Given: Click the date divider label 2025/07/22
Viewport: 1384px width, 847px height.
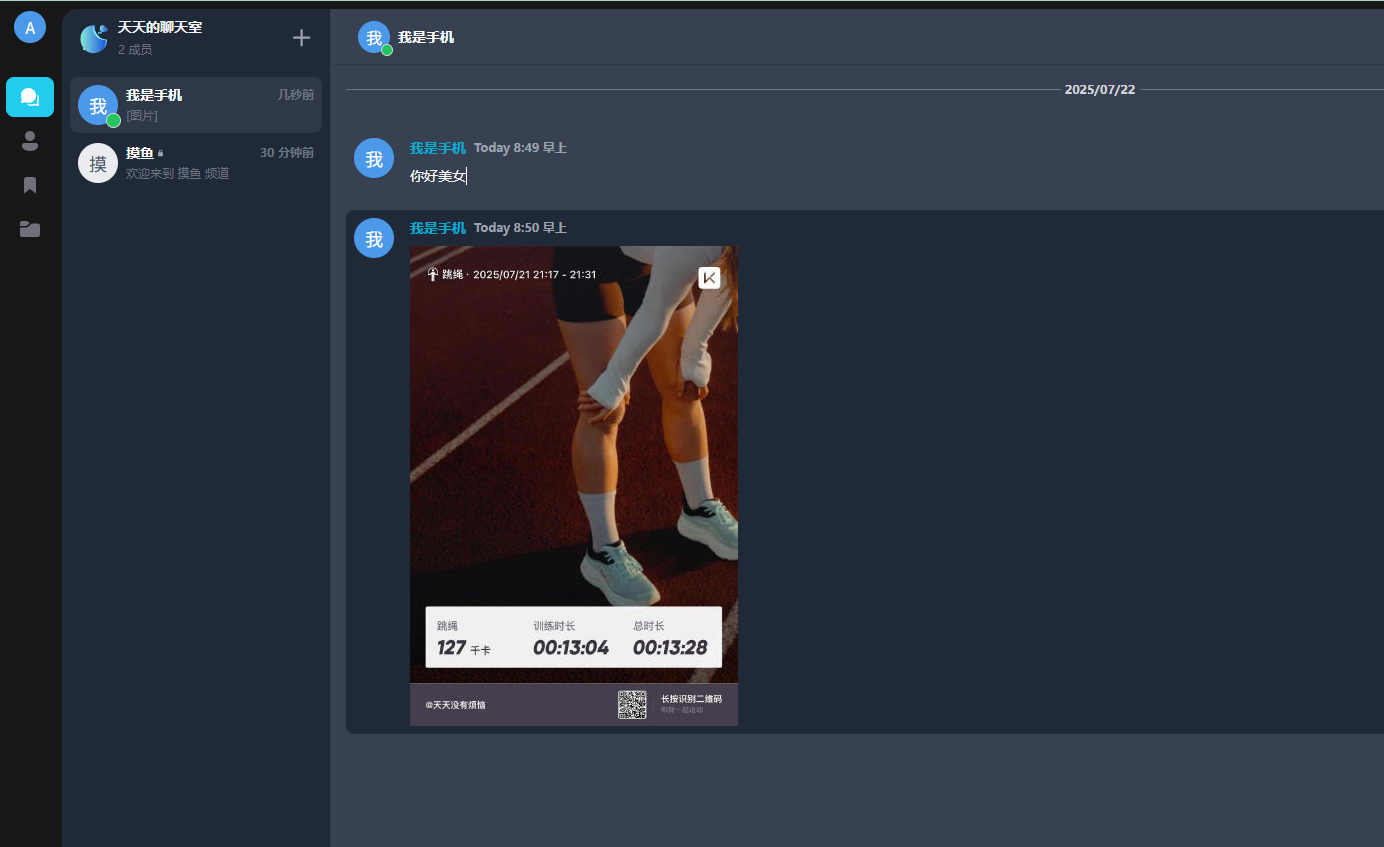Looking at the screenshot, I should [x=1100, y=89].
